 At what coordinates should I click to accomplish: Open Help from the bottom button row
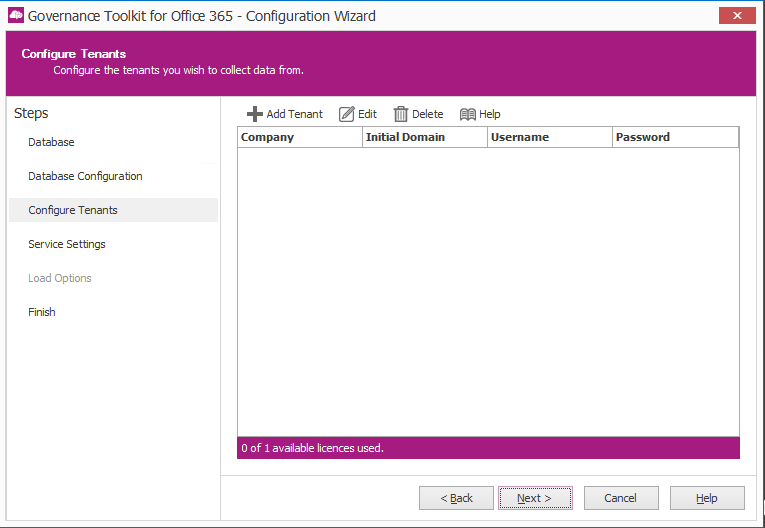click(707, 498)
